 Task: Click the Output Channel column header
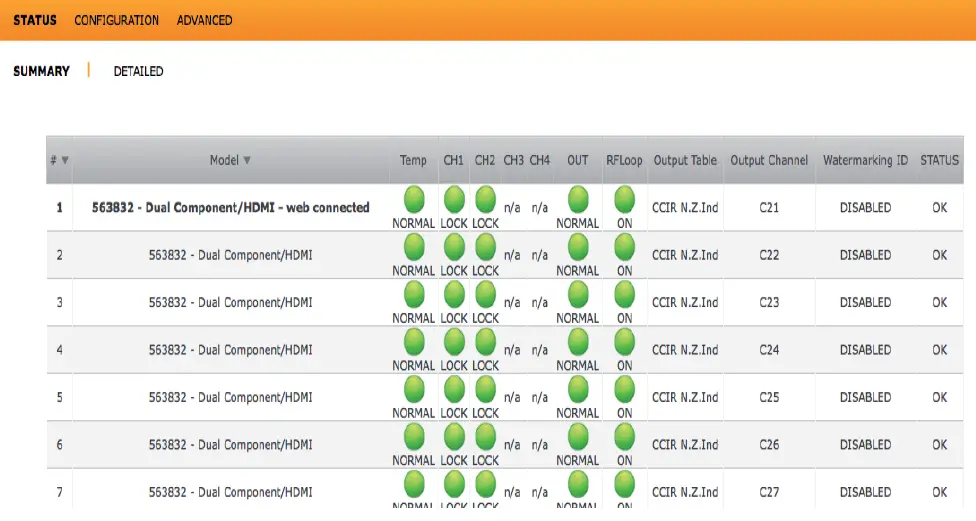(769, 160)
